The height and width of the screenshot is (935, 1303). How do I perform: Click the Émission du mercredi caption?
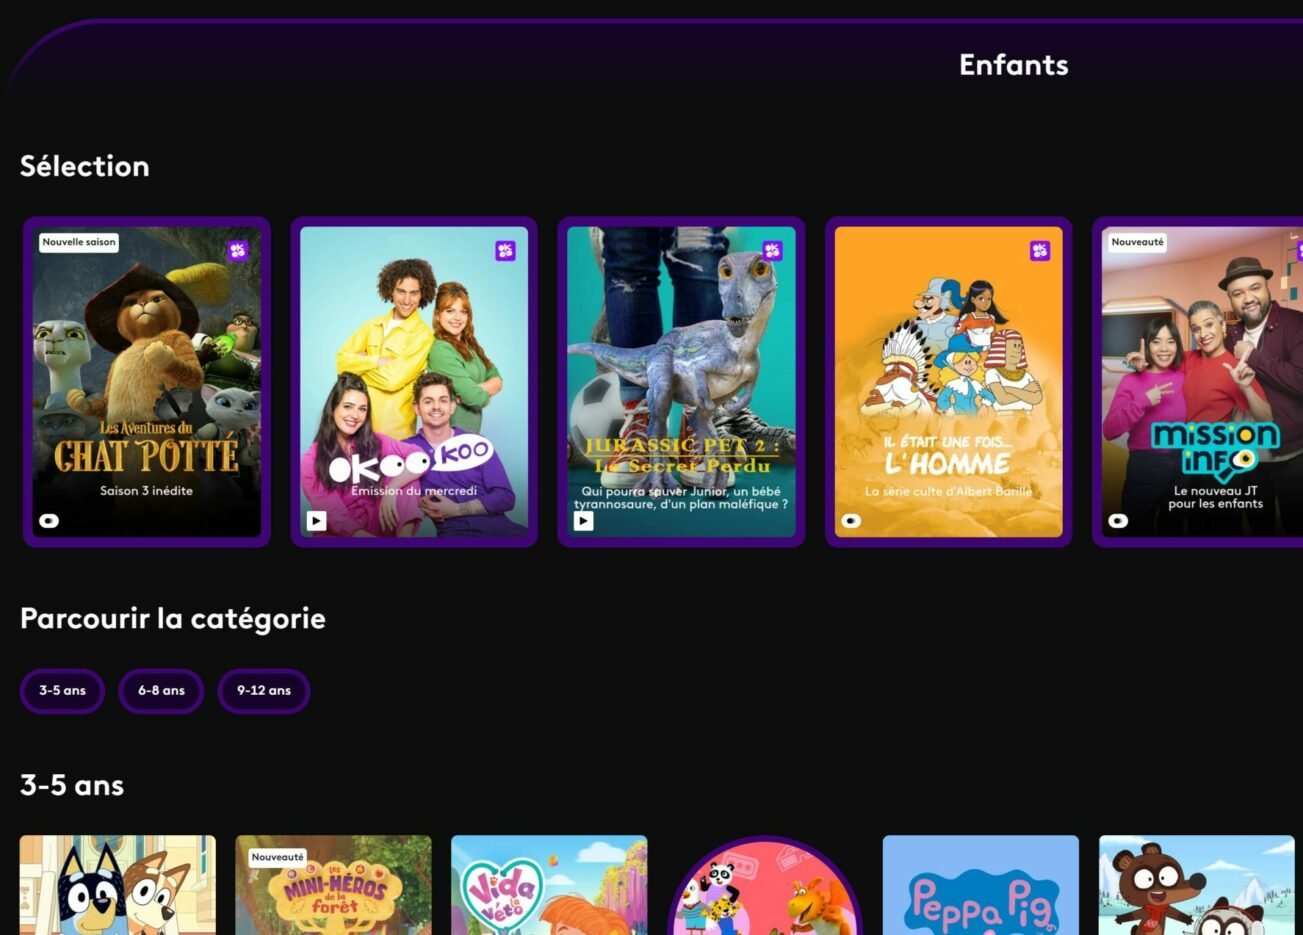pos(414,491)
